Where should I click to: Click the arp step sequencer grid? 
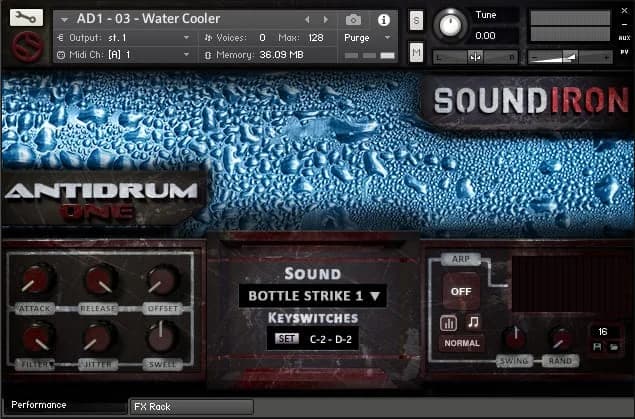pos(569,283)
